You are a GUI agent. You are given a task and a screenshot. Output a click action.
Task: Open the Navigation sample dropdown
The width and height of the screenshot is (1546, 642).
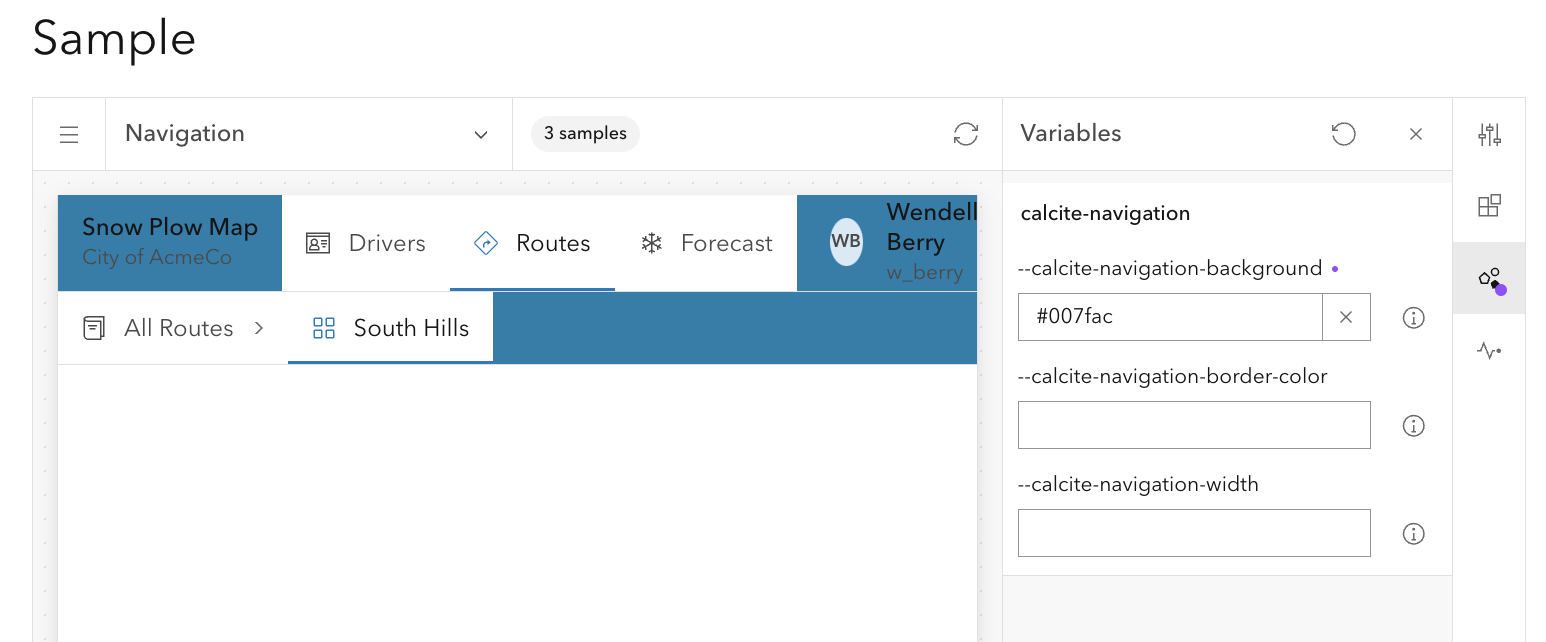coord(480,133)
